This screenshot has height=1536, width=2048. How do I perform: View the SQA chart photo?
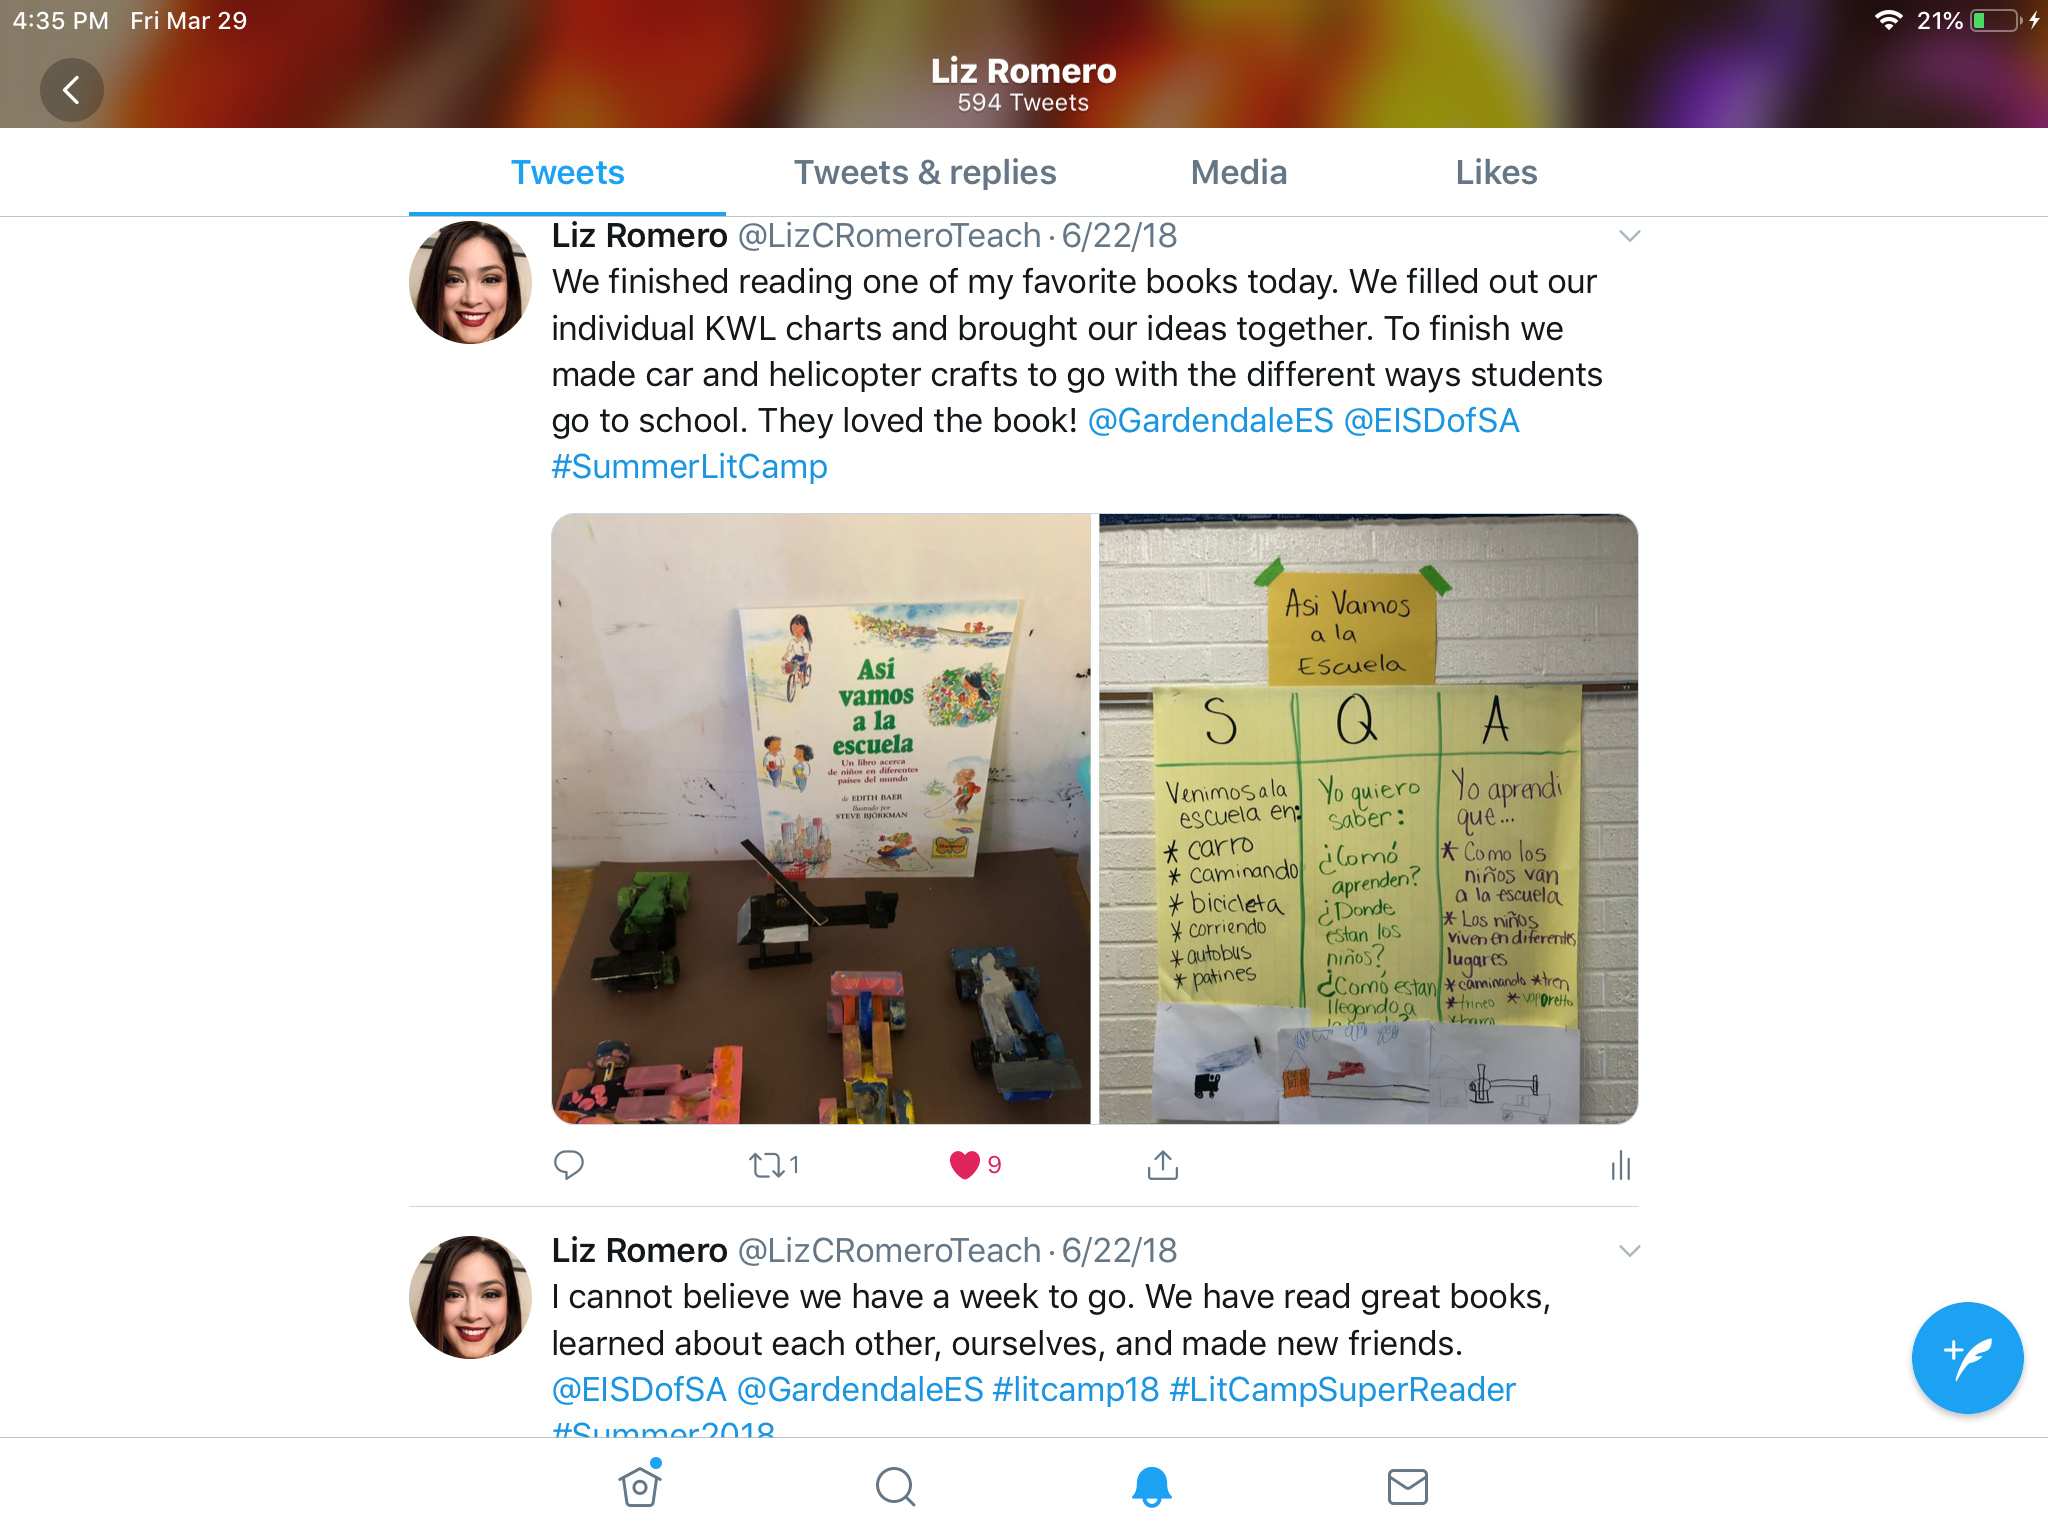click(1368, 819)
